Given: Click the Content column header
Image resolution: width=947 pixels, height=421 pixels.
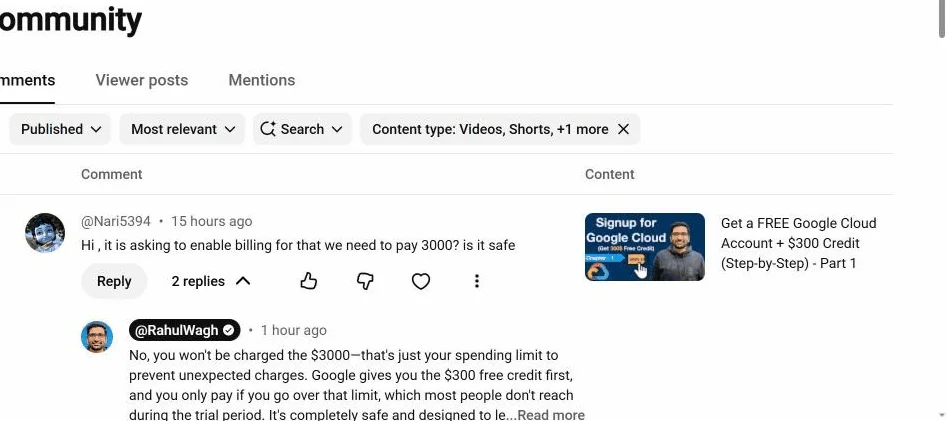Looking at the screenshot, I should [x=609, y=175].
